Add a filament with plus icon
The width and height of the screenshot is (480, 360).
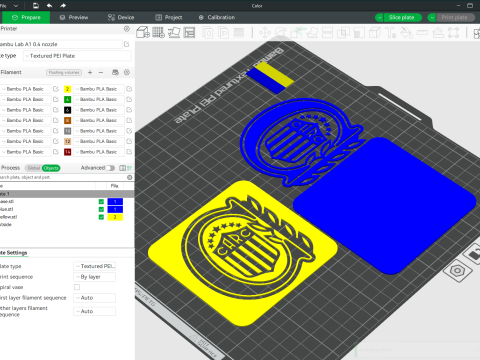click(90, 72)
